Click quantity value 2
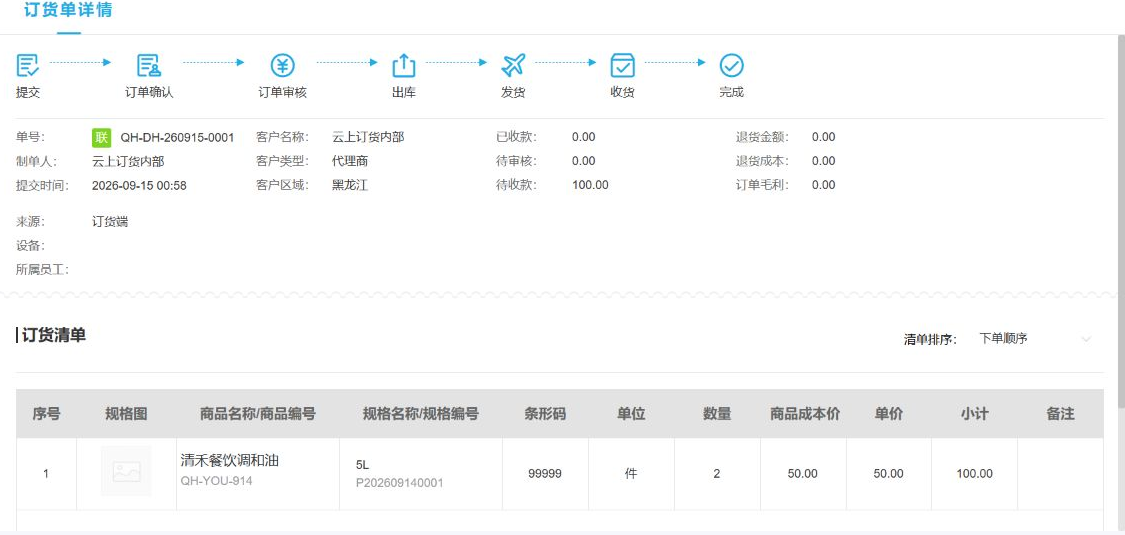Image resolution: width=1125 pixels, height=535 pixels. tap(717, 473)
